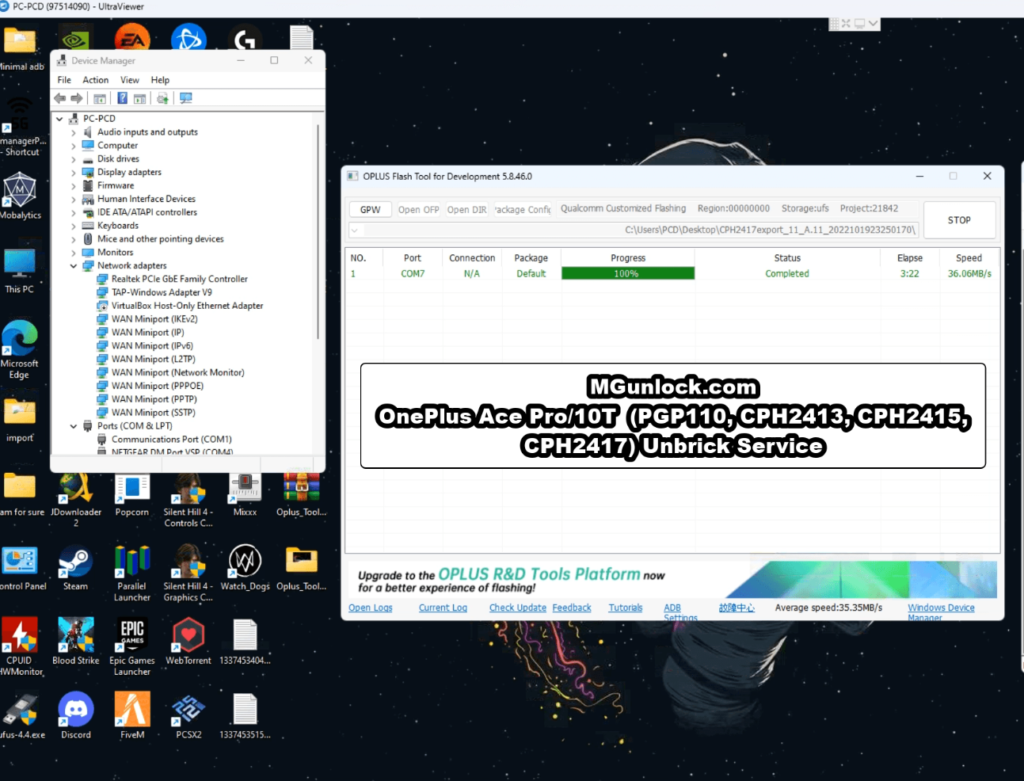1024x781 pixels.
Task: Select Communications Port (COM1)
Action: pyautogui.click(x=171, y=439)
